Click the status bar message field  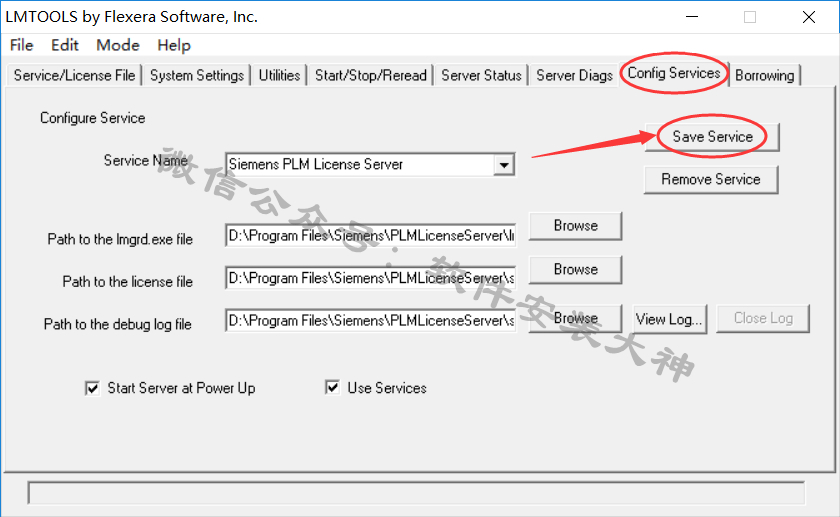coord(416,493)
